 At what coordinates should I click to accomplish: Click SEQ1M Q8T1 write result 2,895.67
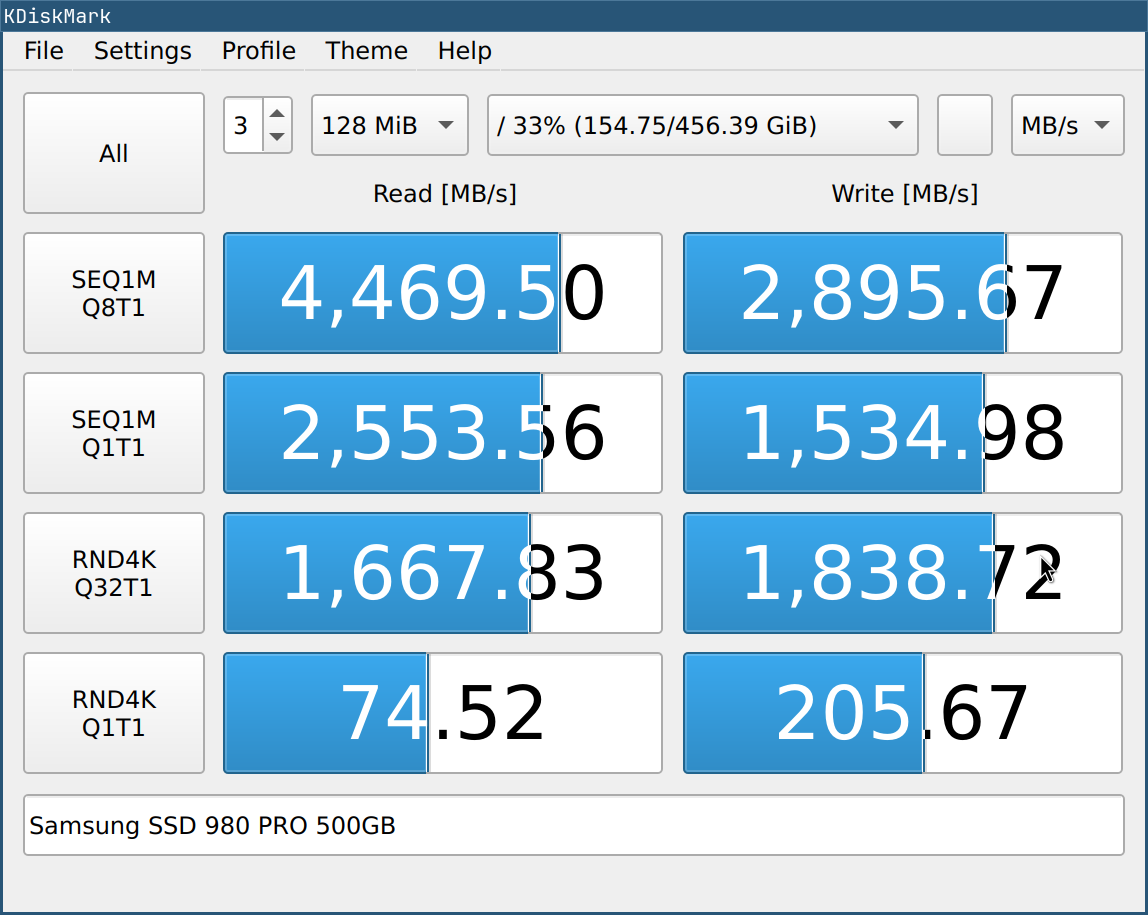coord(903,293)
